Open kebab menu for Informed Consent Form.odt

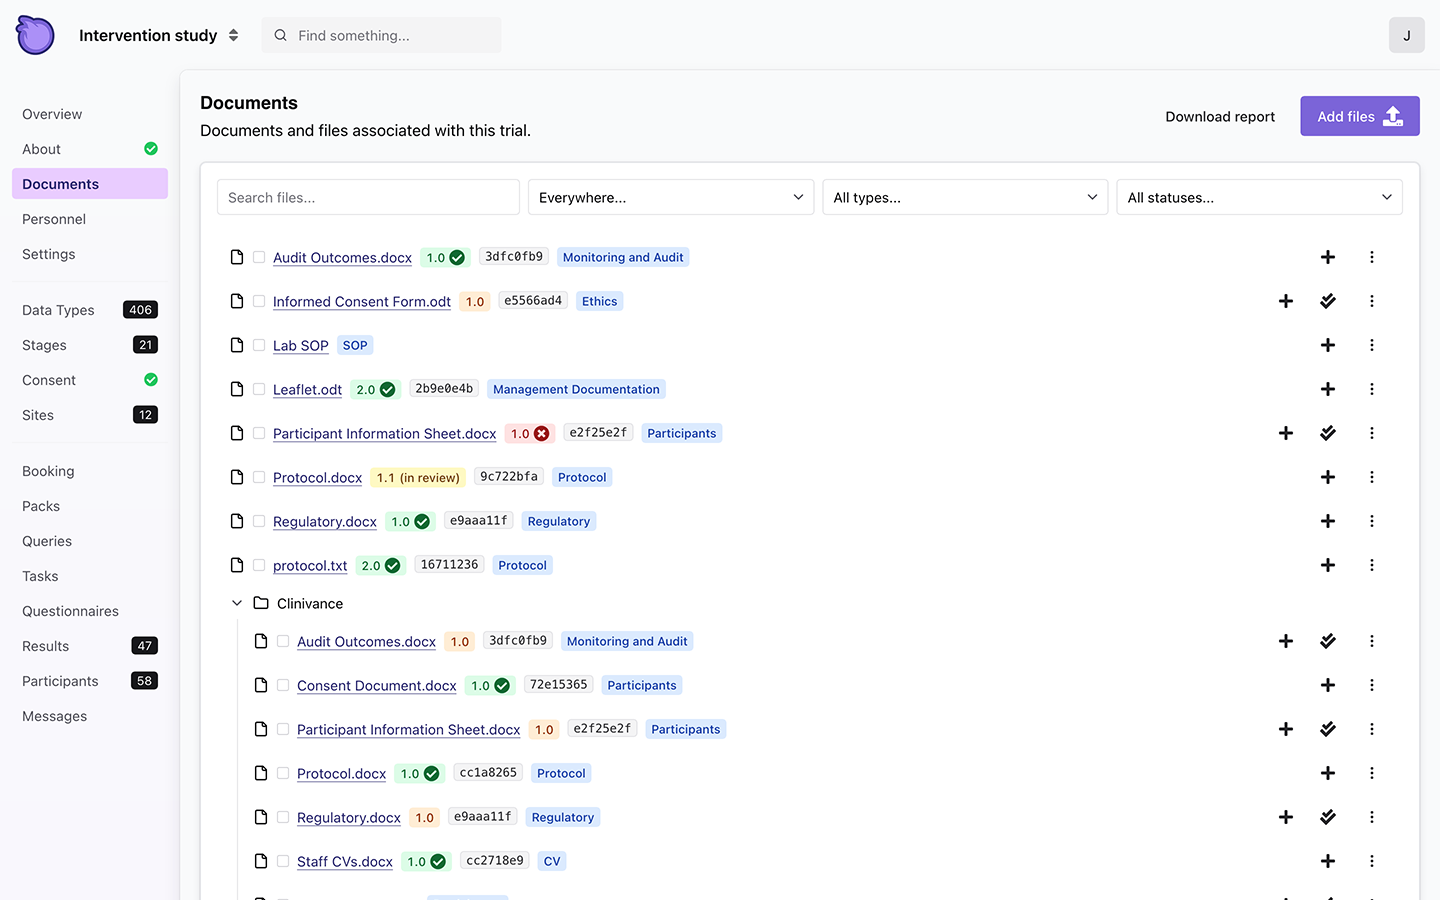click(1372, 301)
